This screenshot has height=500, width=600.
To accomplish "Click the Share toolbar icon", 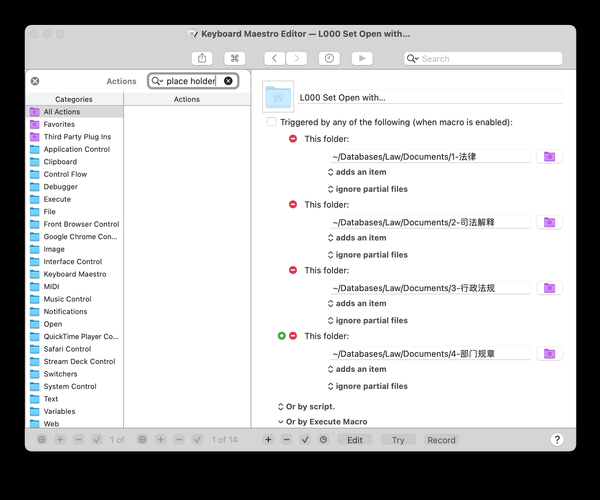I will (203, 59).
